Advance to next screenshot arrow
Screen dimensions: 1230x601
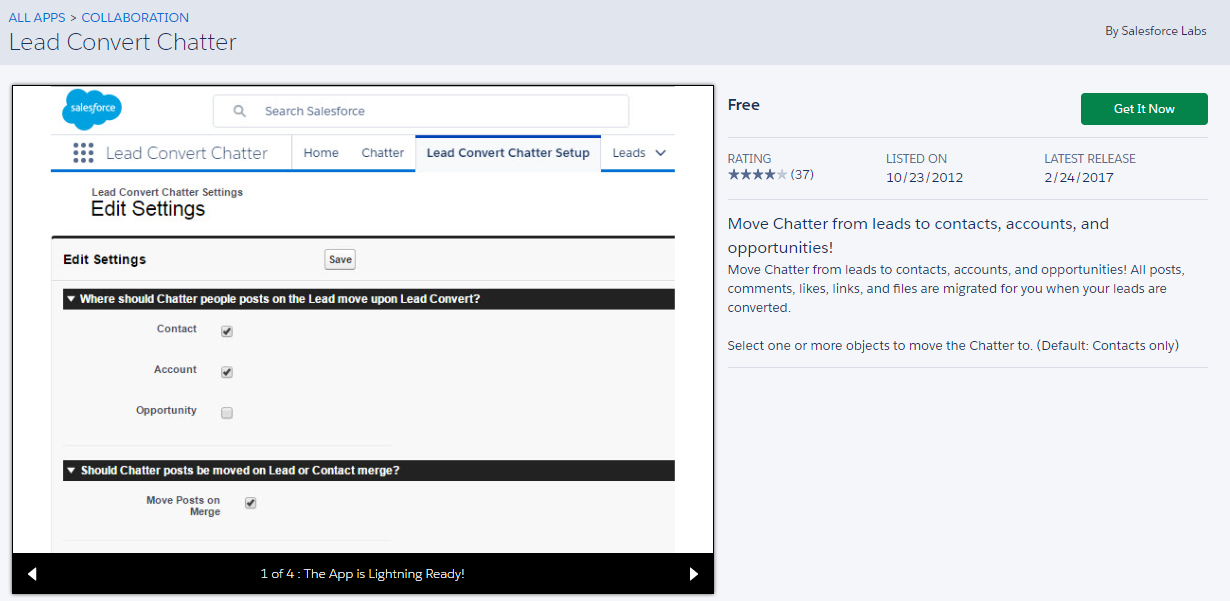click(x=694, y=574)
